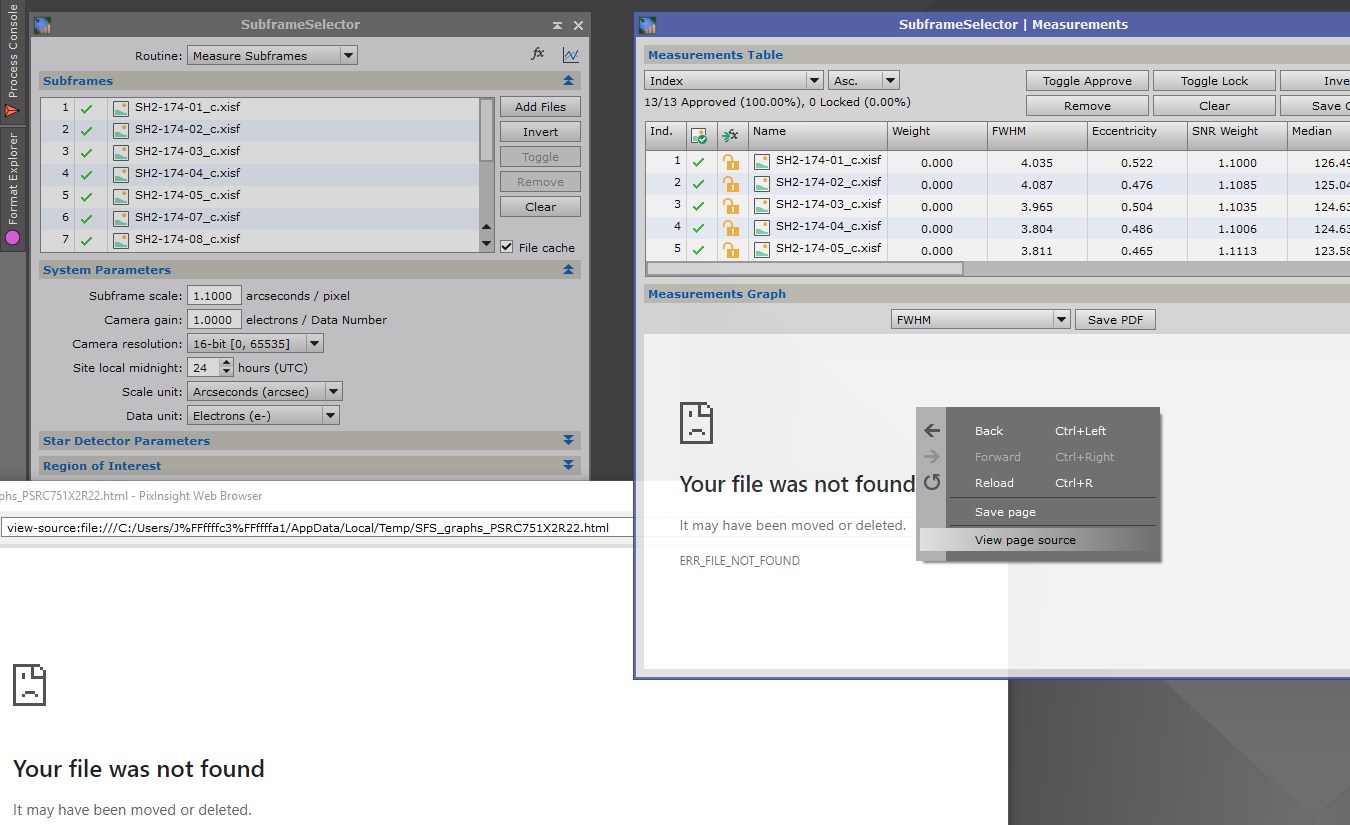Click the horizontal scrollbar of the Measurements table
This screenshot has height=825, width=1350.
(805, 269)
